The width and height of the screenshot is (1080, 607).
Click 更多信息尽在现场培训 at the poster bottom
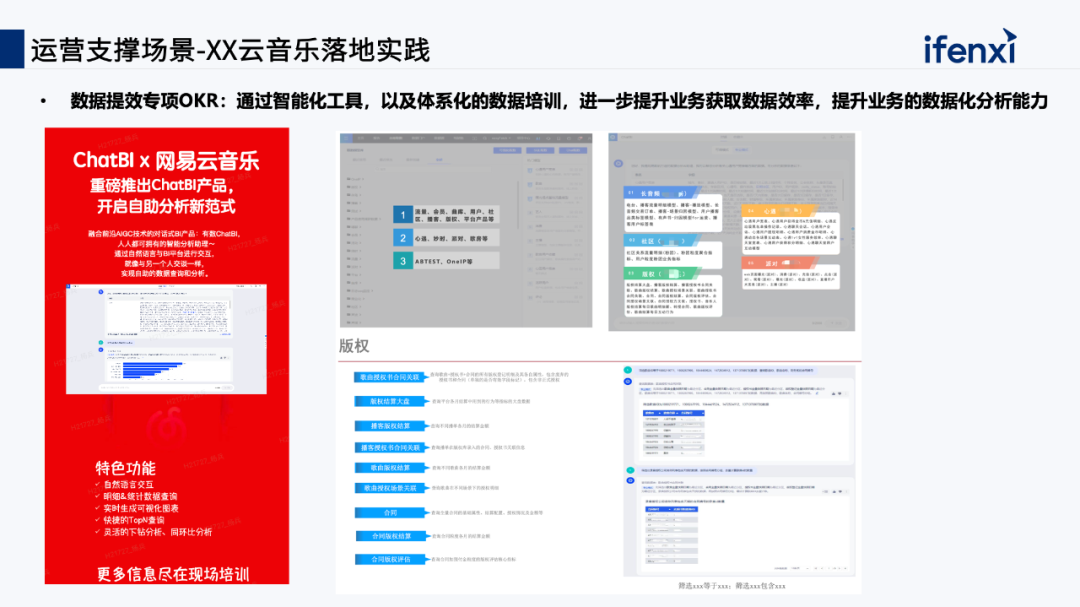coord(173,574)
